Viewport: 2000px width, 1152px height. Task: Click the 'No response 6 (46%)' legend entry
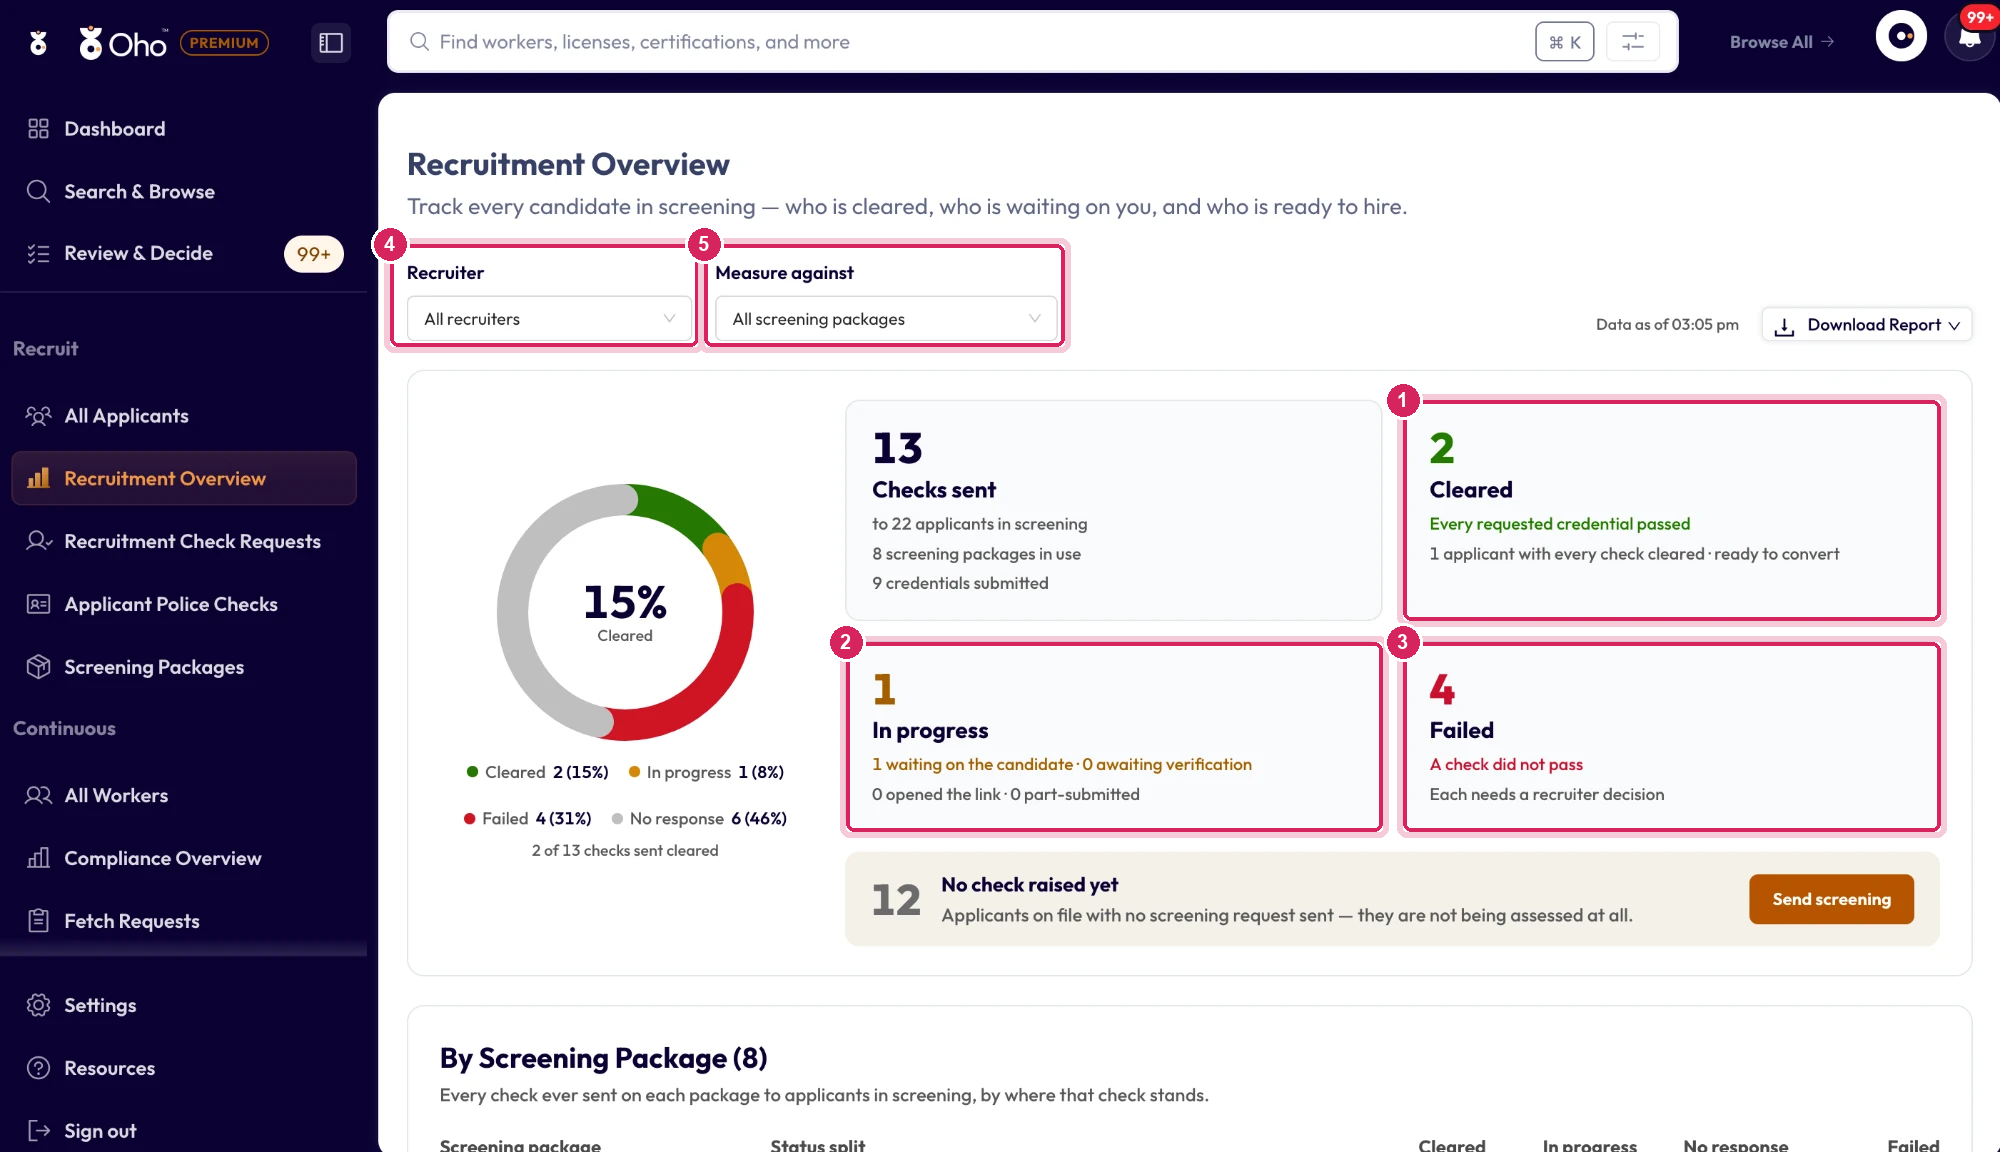699,819
